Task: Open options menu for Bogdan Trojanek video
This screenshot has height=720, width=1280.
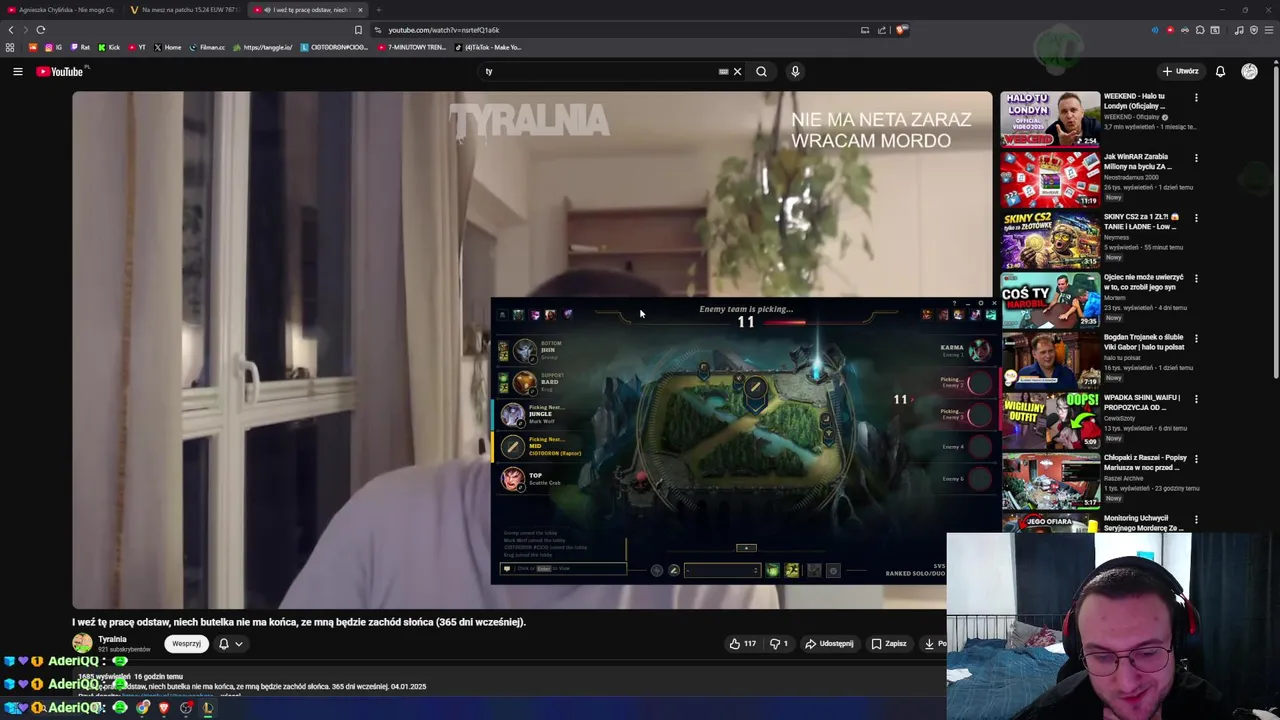Action: tap(1196, 338)
